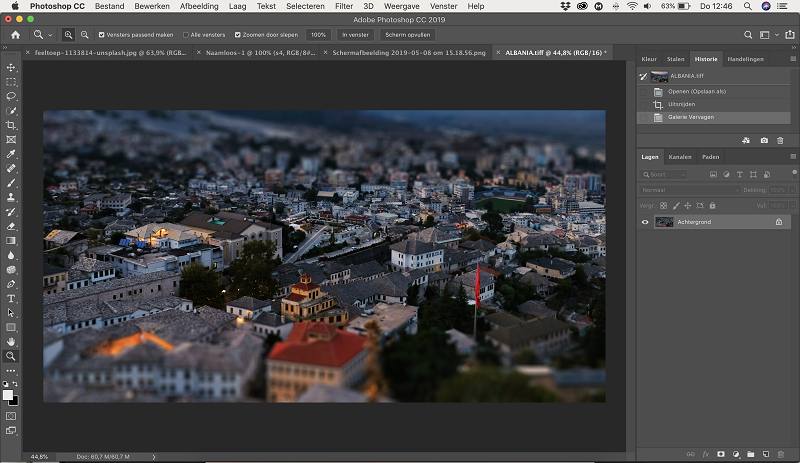The image size is (800, 463).
Task: Select the Clone Stamp tool
Action: tap(11, 197)
